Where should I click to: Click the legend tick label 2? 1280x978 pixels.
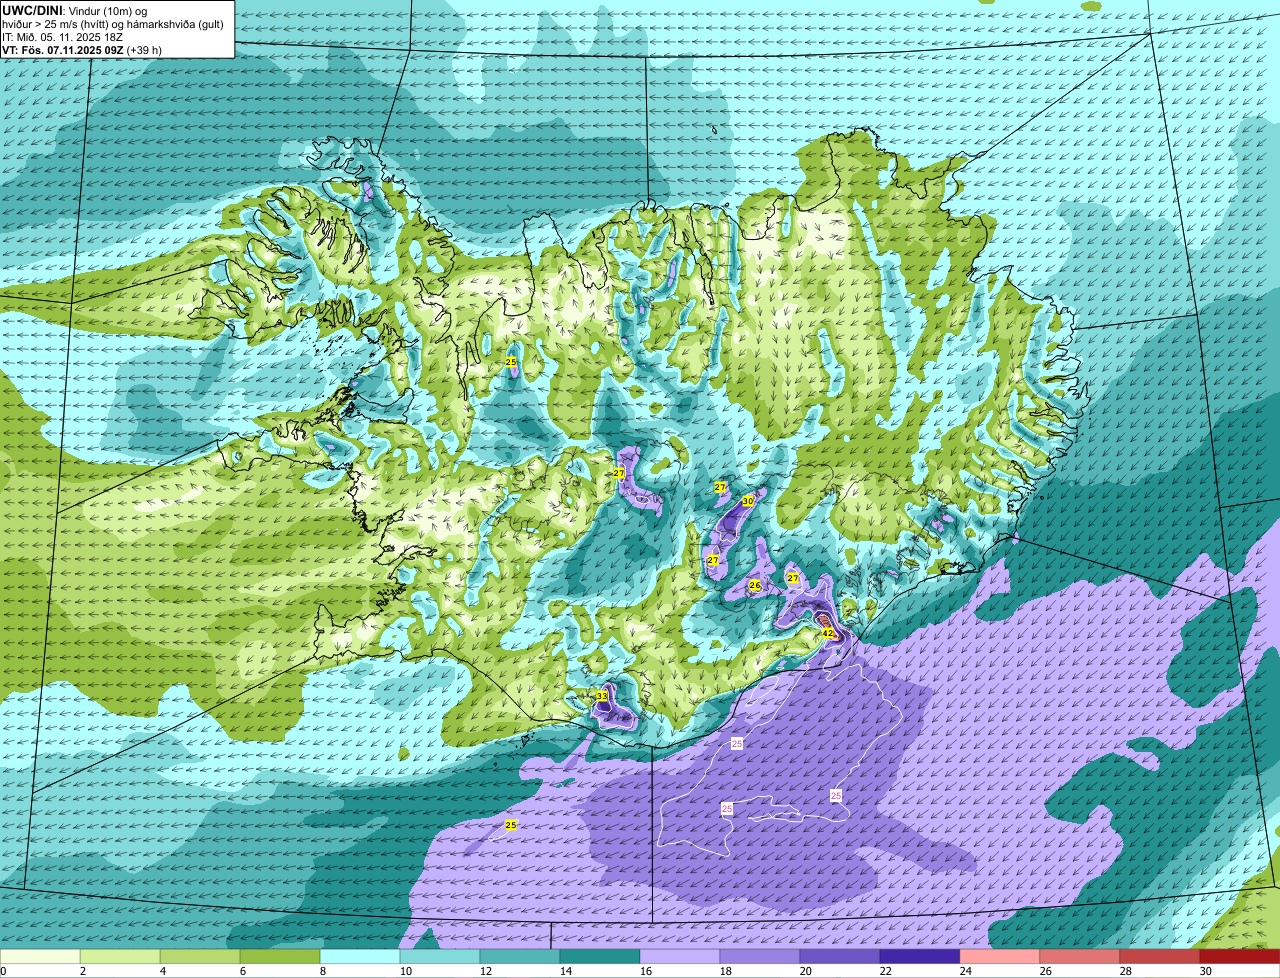point(83,971)
